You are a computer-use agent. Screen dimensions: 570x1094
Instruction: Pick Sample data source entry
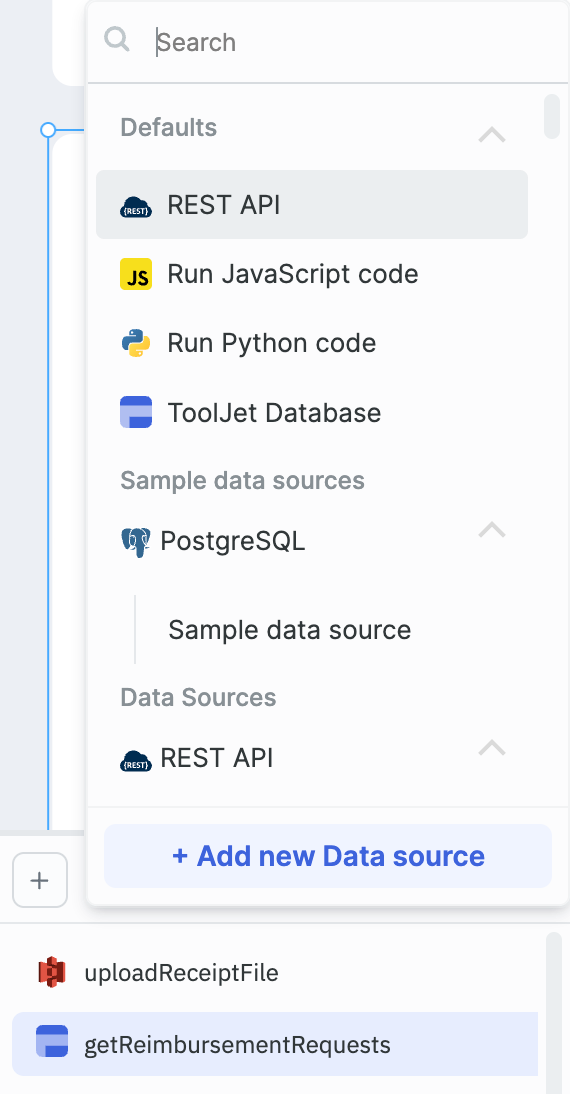click(x=290, y=629)
